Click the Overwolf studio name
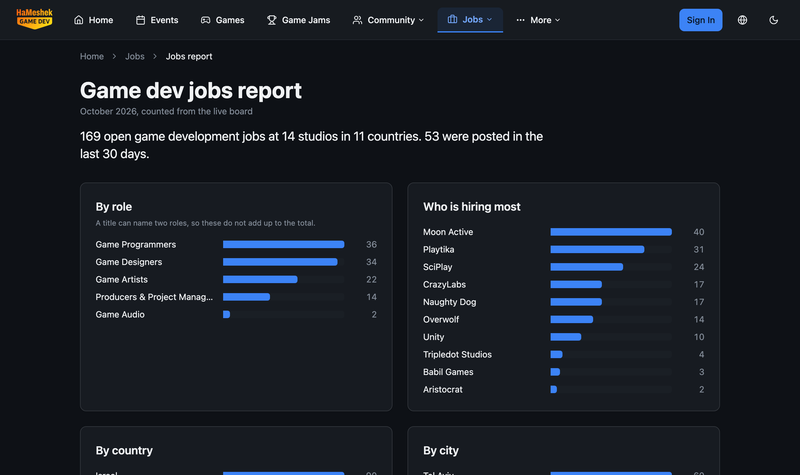Viewport: 800px width, 475px height. 441,319
